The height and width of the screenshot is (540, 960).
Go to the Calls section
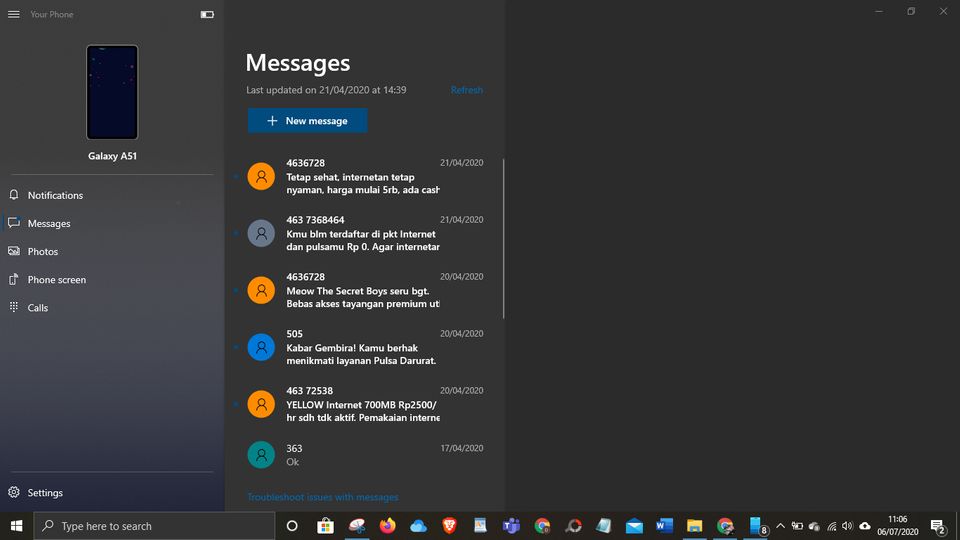pos(38,308)
